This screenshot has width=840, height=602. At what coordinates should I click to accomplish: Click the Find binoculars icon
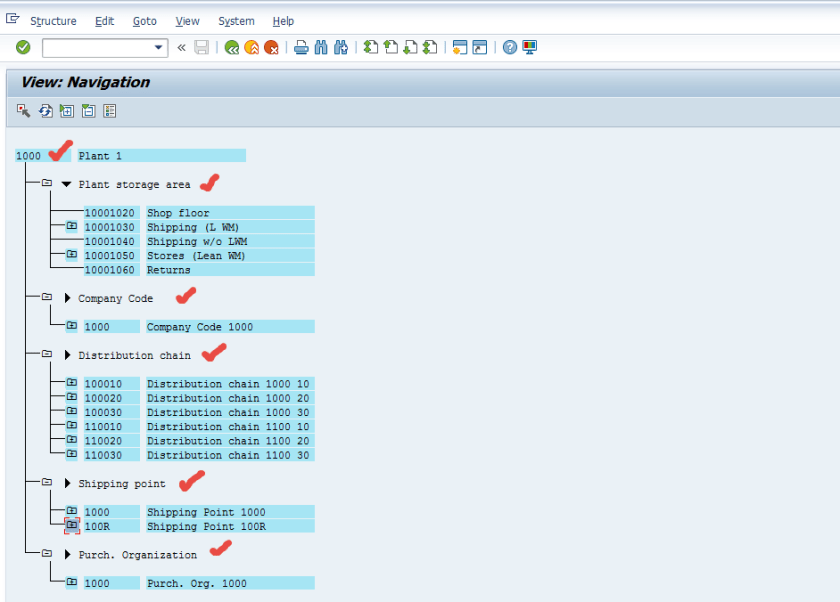[321, 48]
